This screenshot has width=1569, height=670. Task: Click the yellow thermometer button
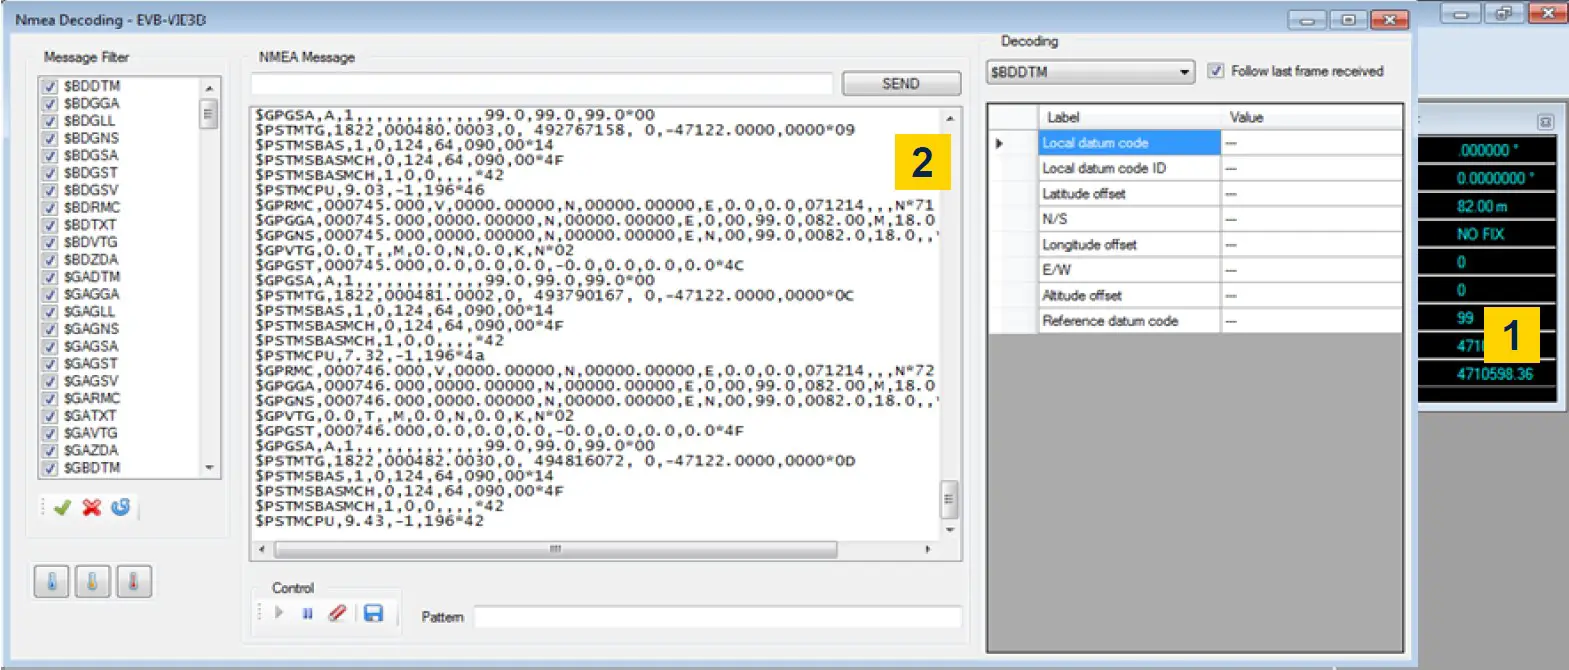click(93, 581)
